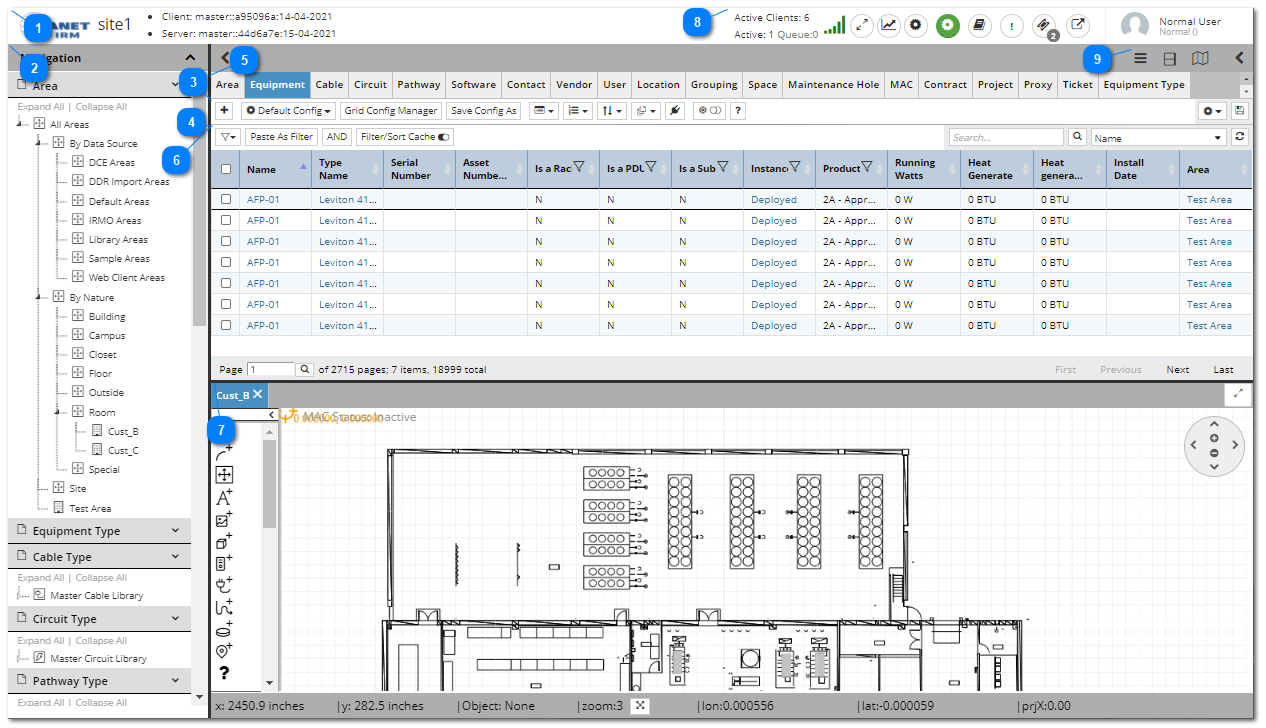
Task: Select the add equipment rack tool
Action: [224, 563]
